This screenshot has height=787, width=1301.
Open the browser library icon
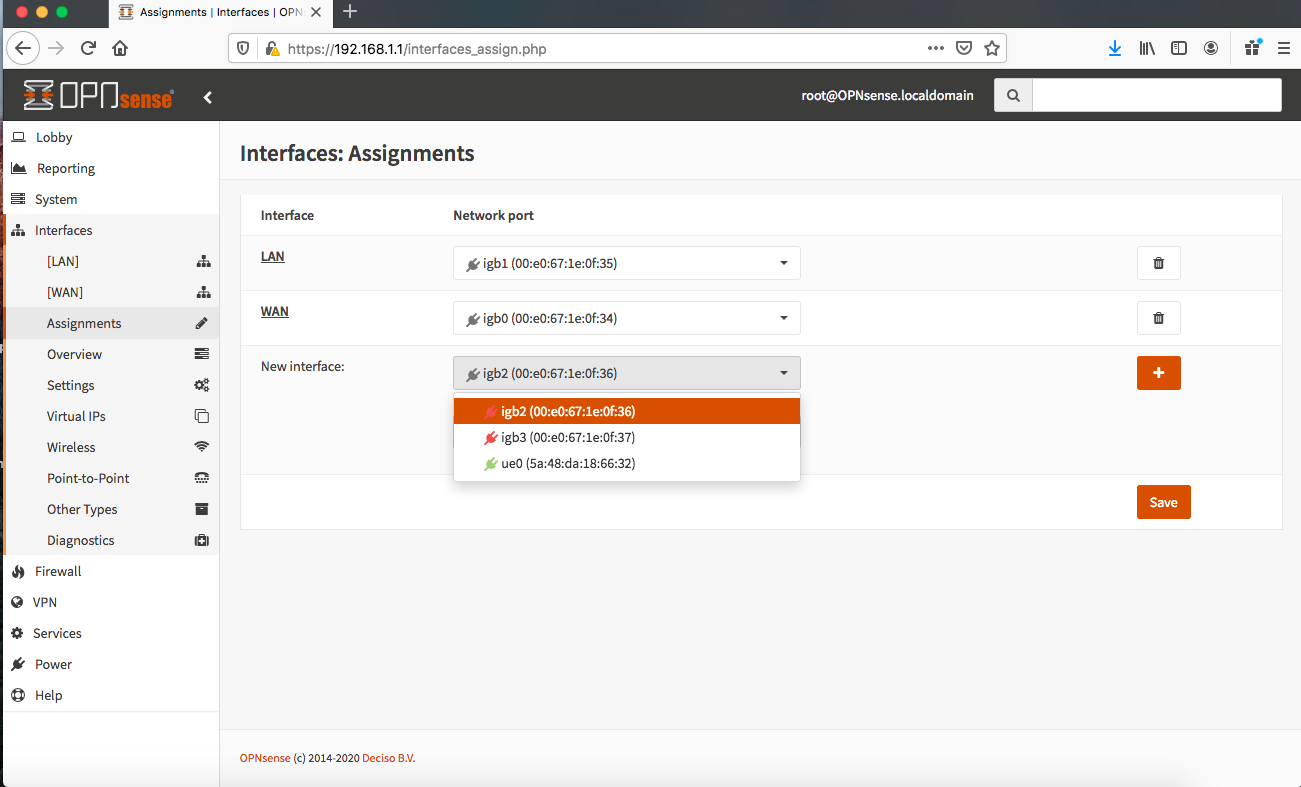click(1147, 48)
